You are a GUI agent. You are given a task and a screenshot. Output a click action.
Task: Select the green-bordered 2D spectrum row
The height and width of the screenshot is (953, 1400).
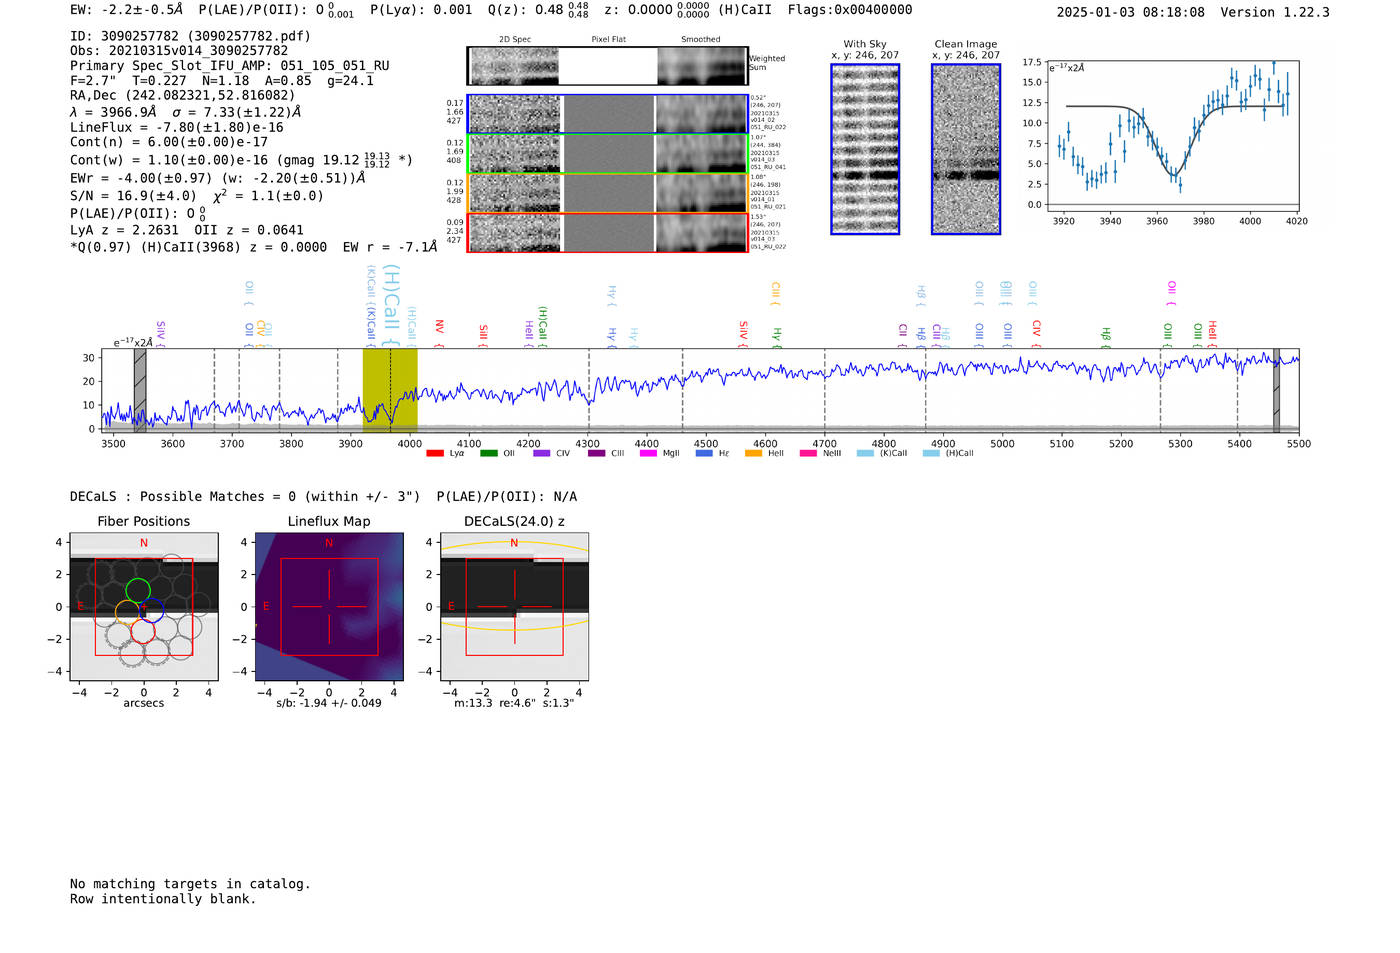(x=608, y=154)
